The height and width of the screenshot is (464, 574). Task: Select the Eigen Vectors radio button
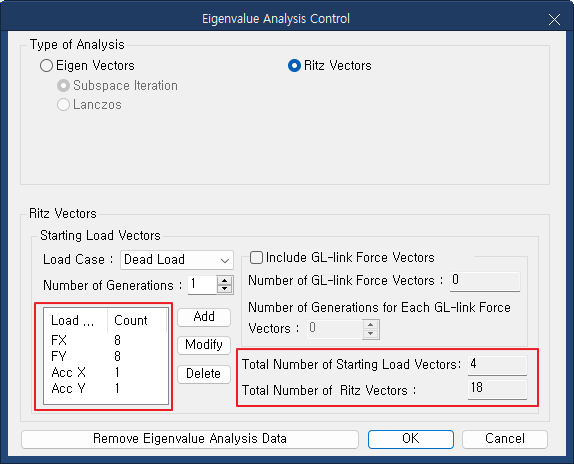[46, 66]
